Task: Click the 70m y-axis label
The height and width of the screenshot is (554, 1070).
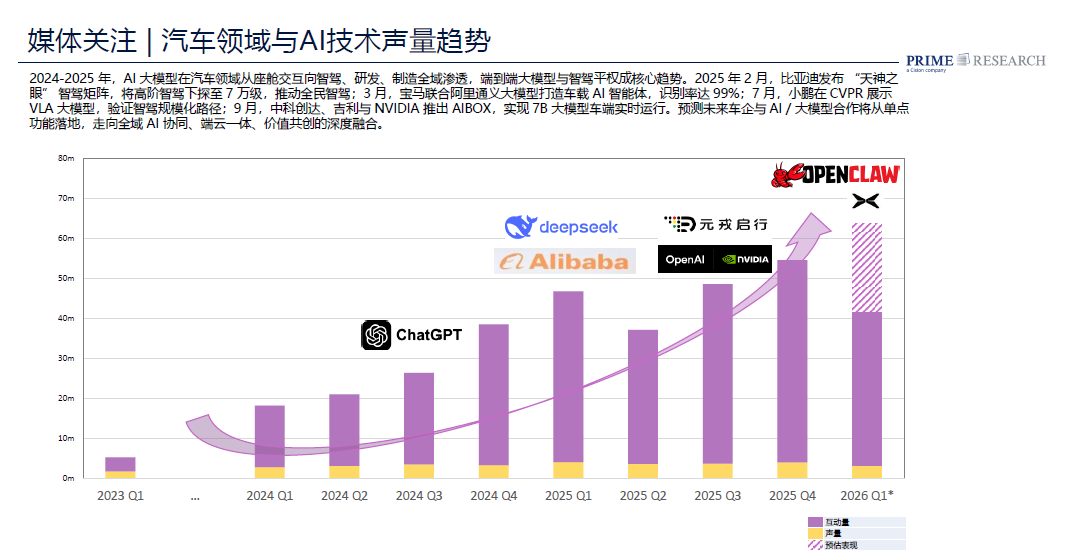Action: 66,199
